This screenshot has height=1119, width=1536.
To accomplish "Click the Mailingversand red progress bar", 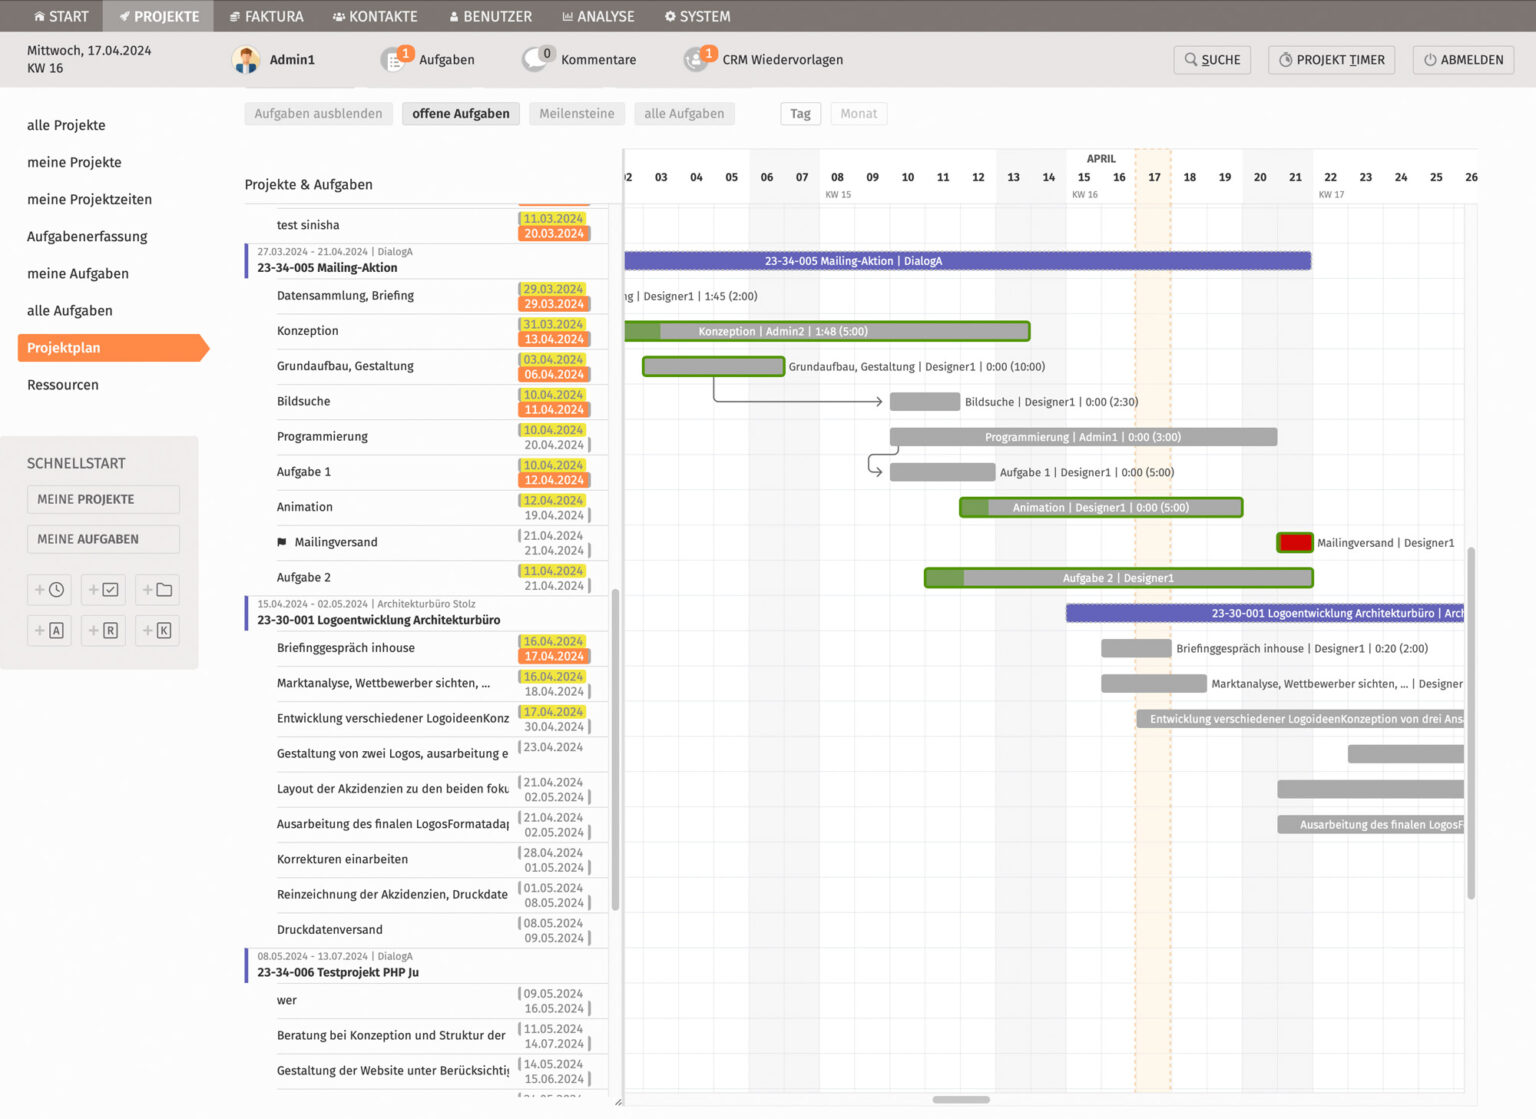I will [1294, 542].
